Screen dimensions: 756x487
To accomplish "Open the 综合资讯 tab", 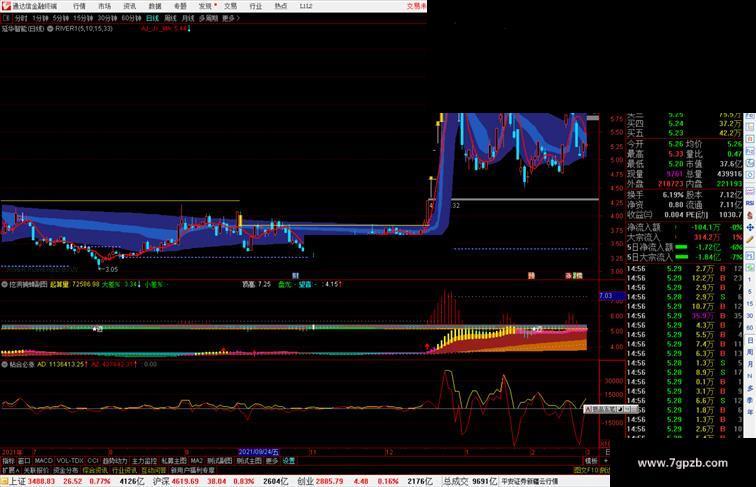I will coord(95,470).
